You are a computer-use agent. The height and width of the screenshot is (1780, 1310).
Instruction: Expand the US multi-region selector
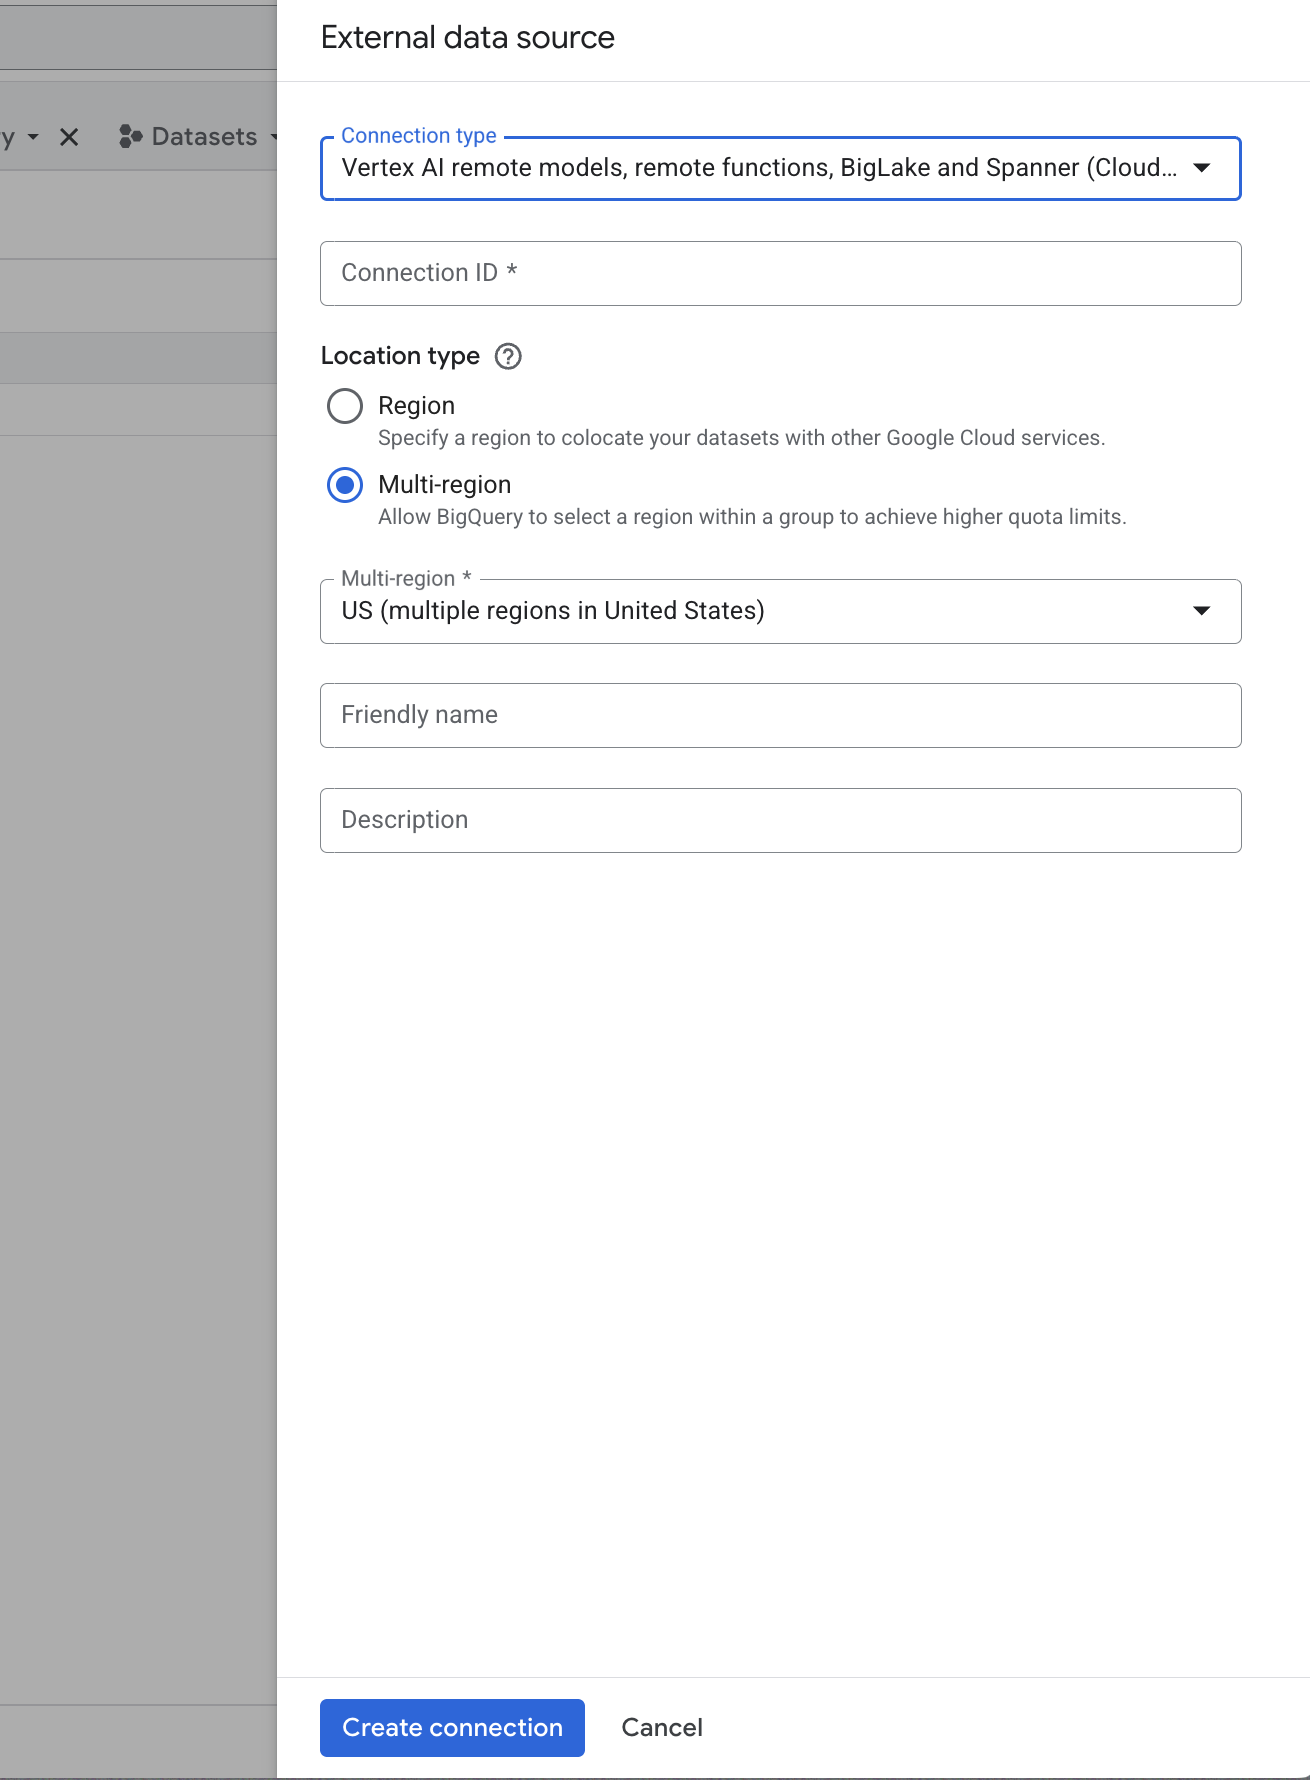[x=780, y=611]
